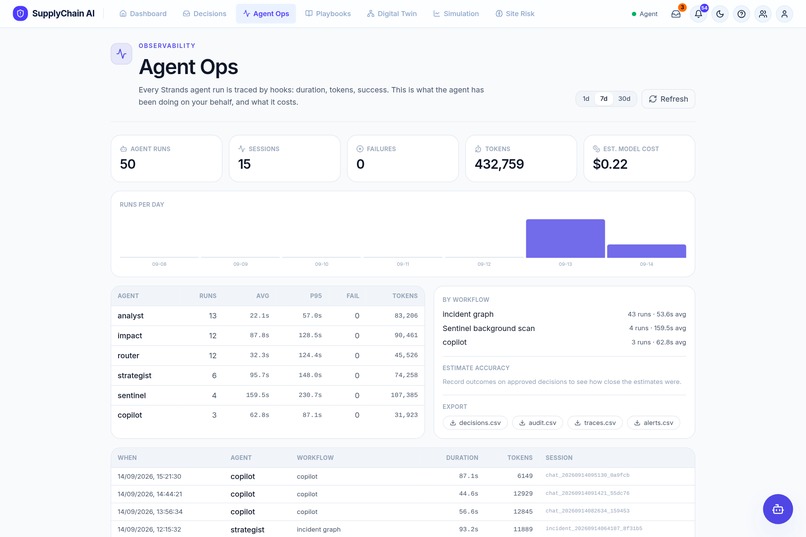806x537 pixels.
Task: Switch to the Digital Twin tab
Action: pyautogui.click(x=392, y=14)
